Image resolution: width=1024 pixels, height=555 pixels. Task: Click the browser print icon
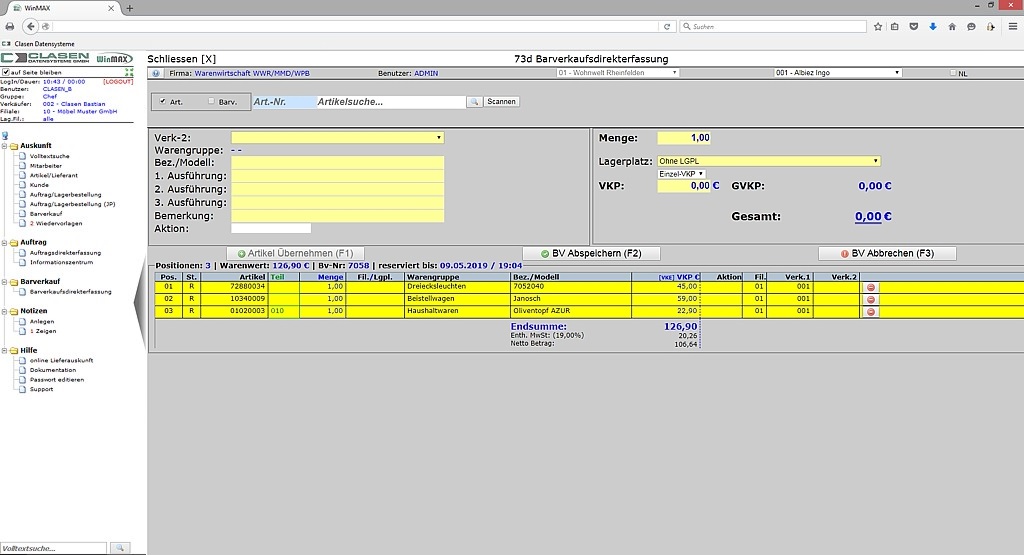(9, 27)
